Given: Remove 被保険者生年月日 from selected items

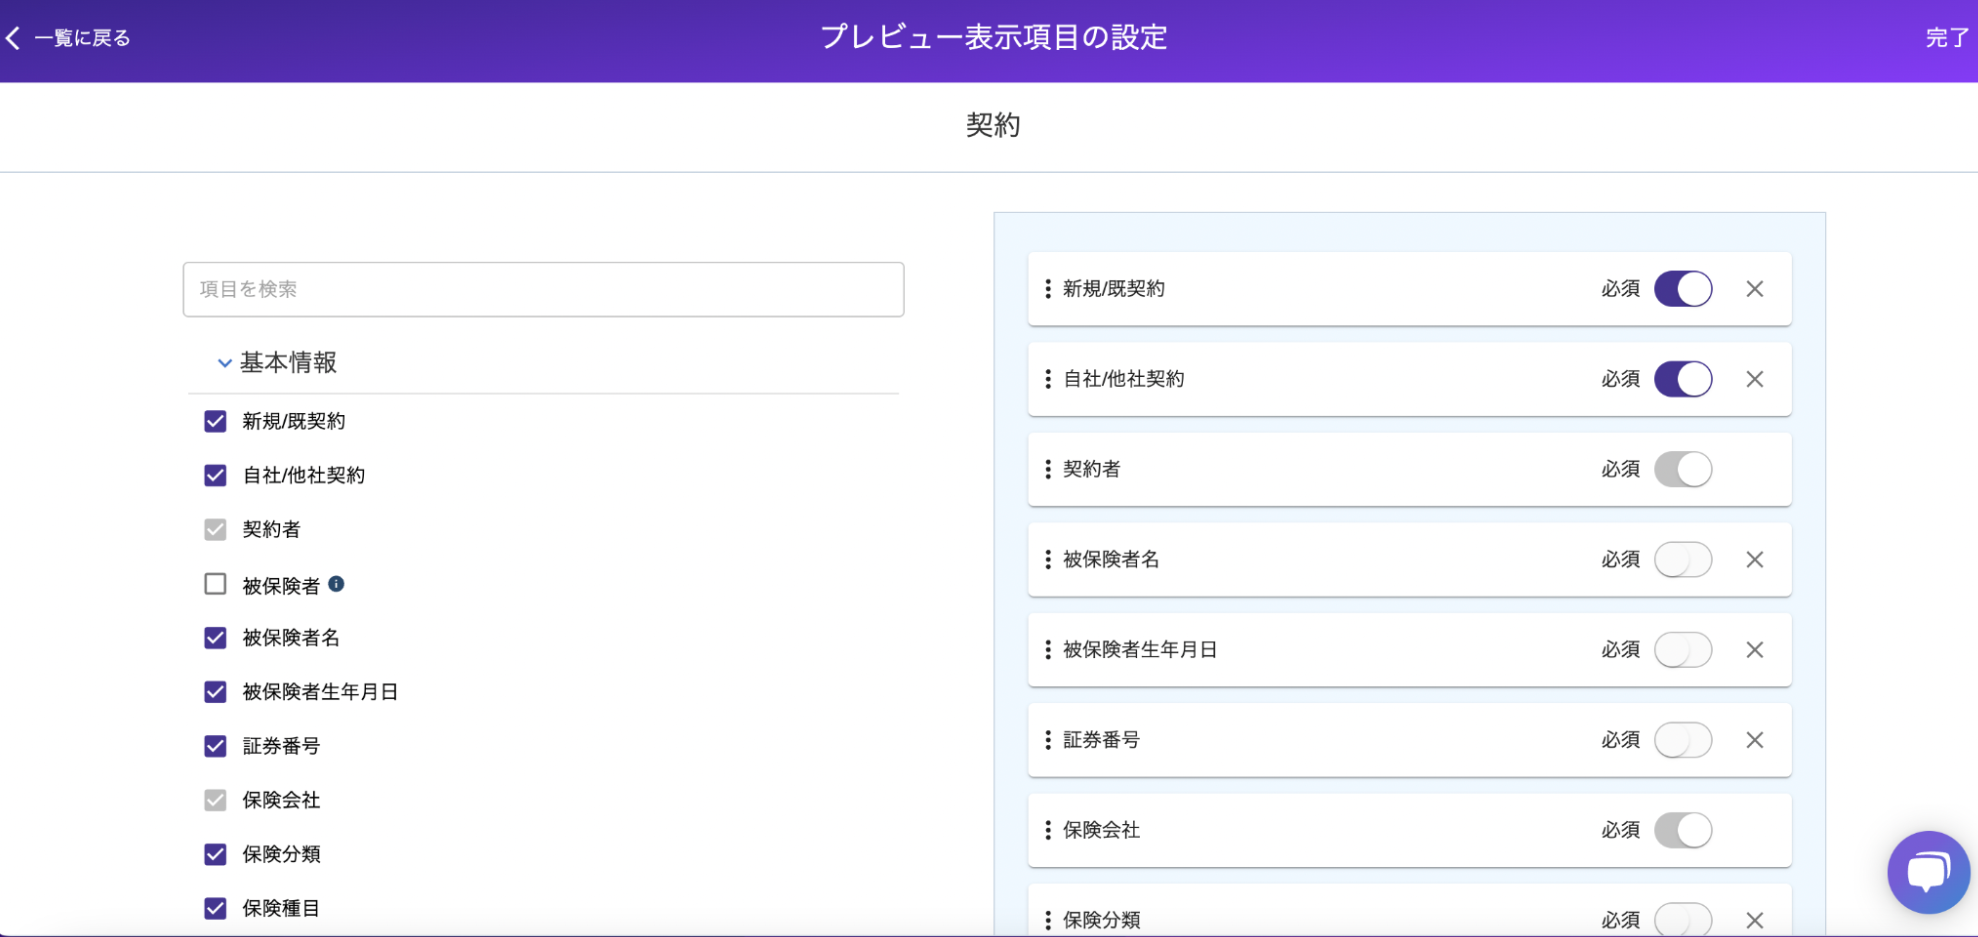Looking at the screenshot, I should [x=1754, y=650].
